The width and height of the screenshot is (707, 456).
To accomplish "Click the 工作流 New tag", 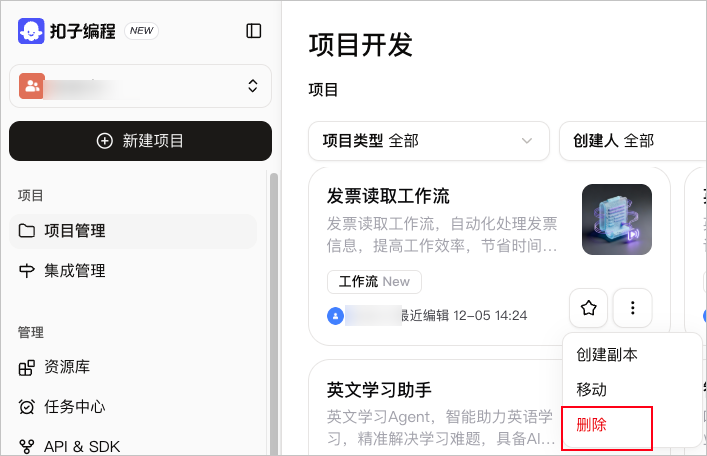I will coord(374,282).
